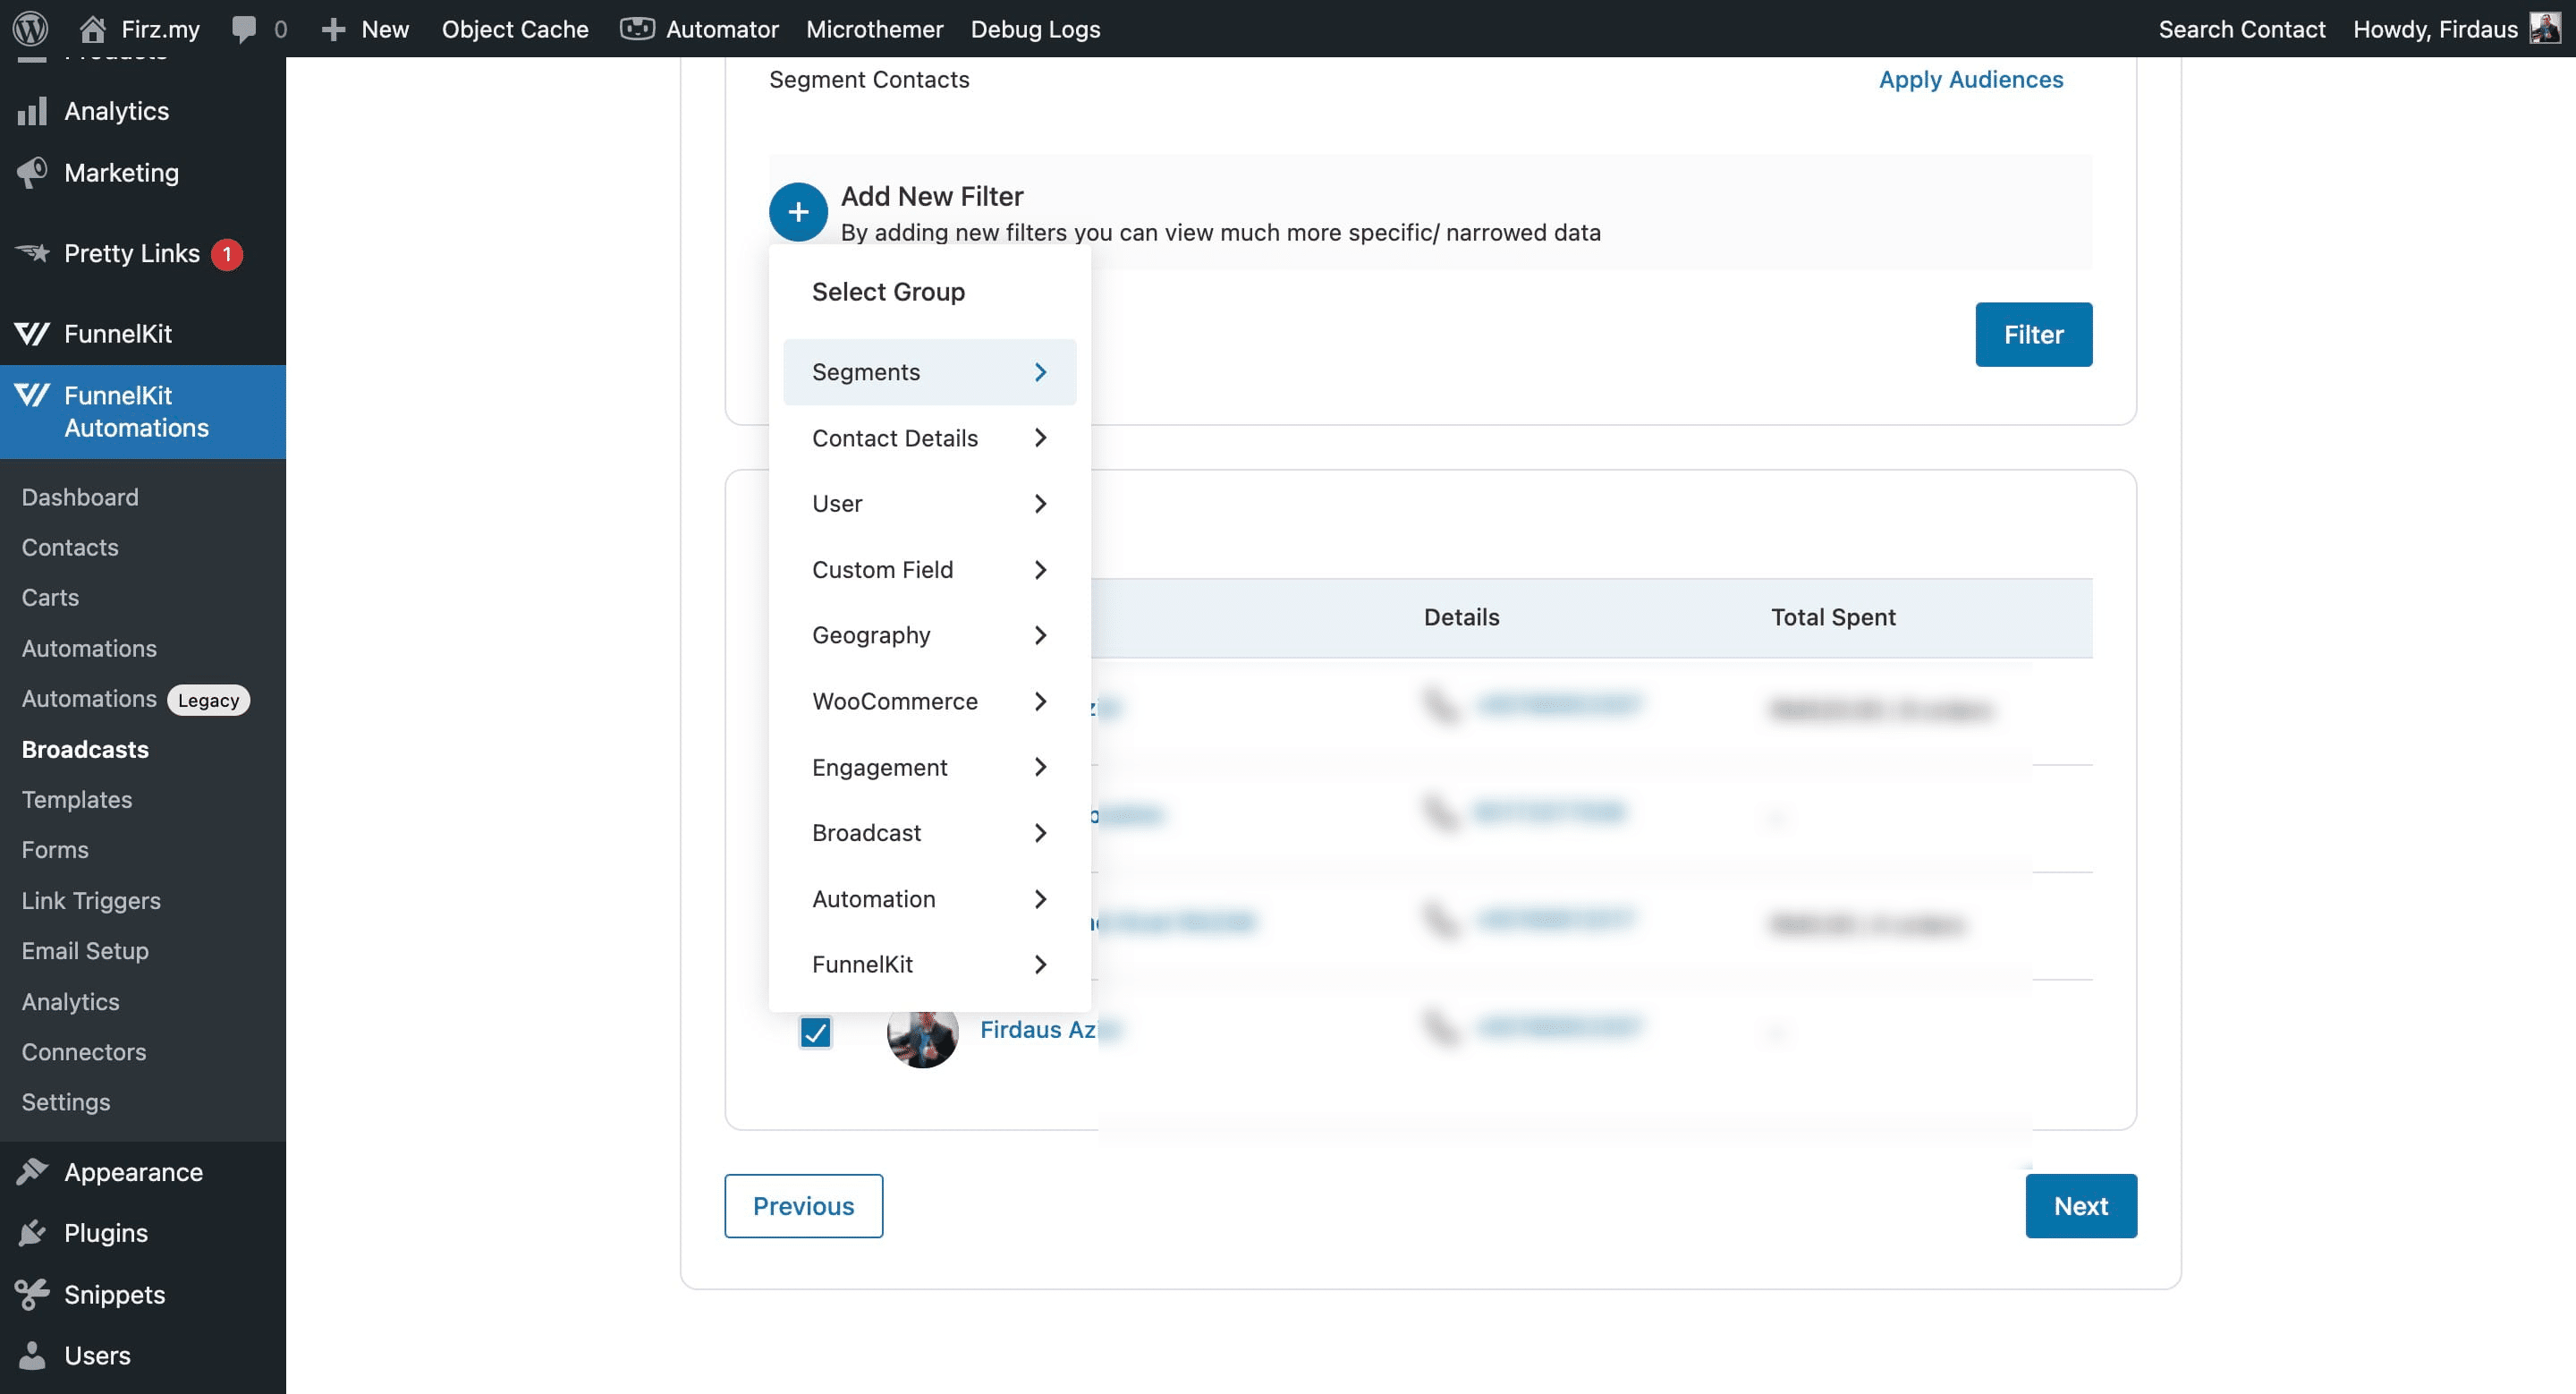Expand the Engagement filter group

[x=929, y=767]
